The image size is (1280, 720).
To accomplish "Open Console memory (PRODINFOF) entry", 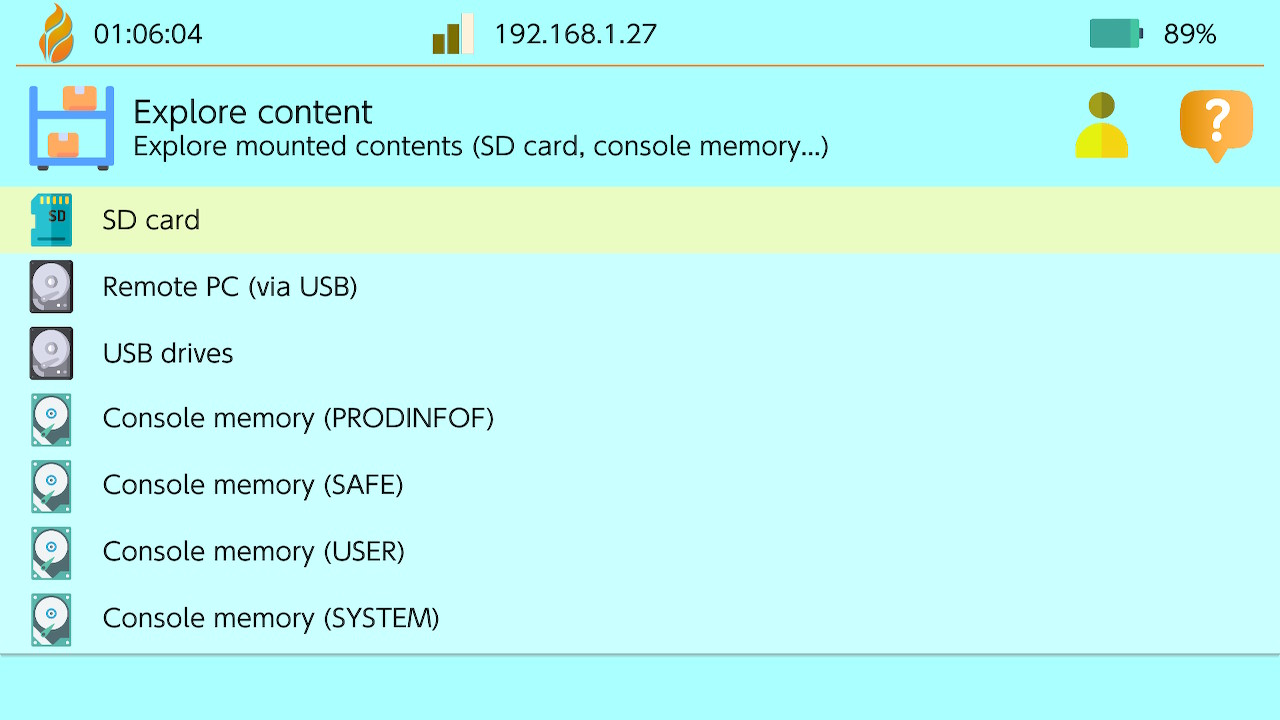I will click(298, 418).
